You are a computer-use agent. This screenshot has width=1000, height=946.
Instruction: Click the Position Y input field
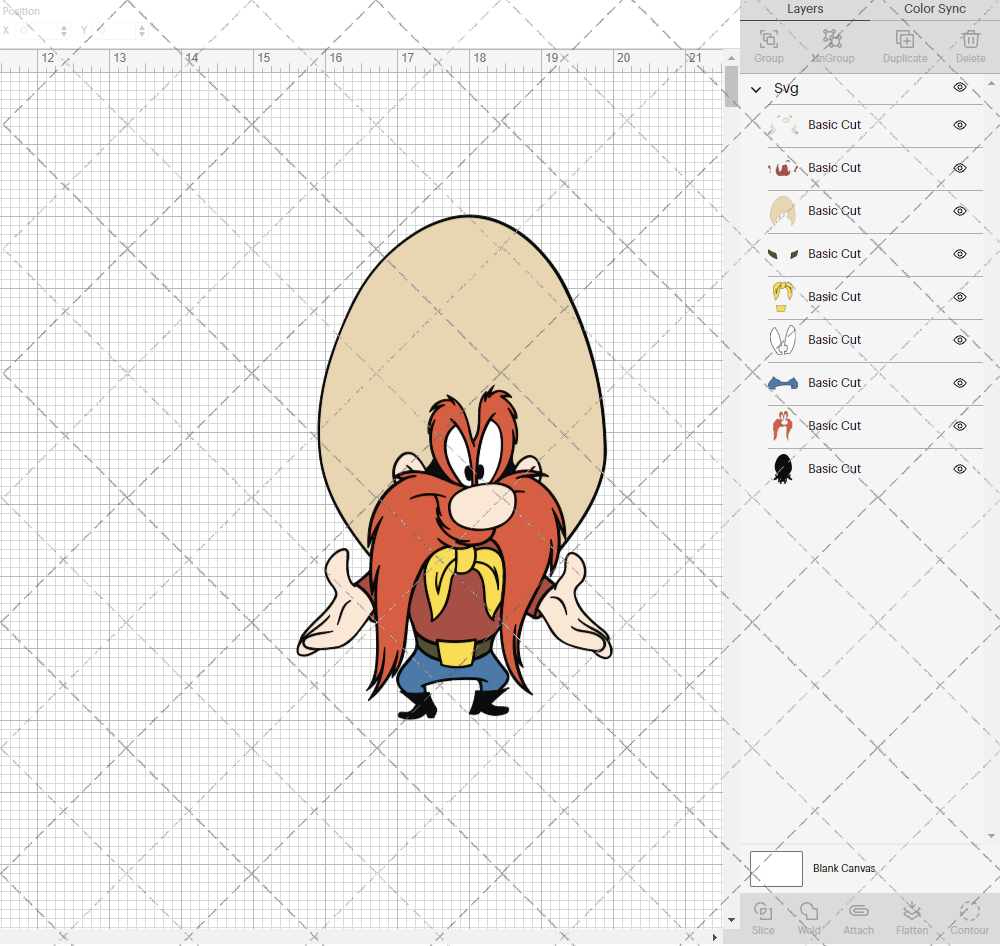point(115,30)
